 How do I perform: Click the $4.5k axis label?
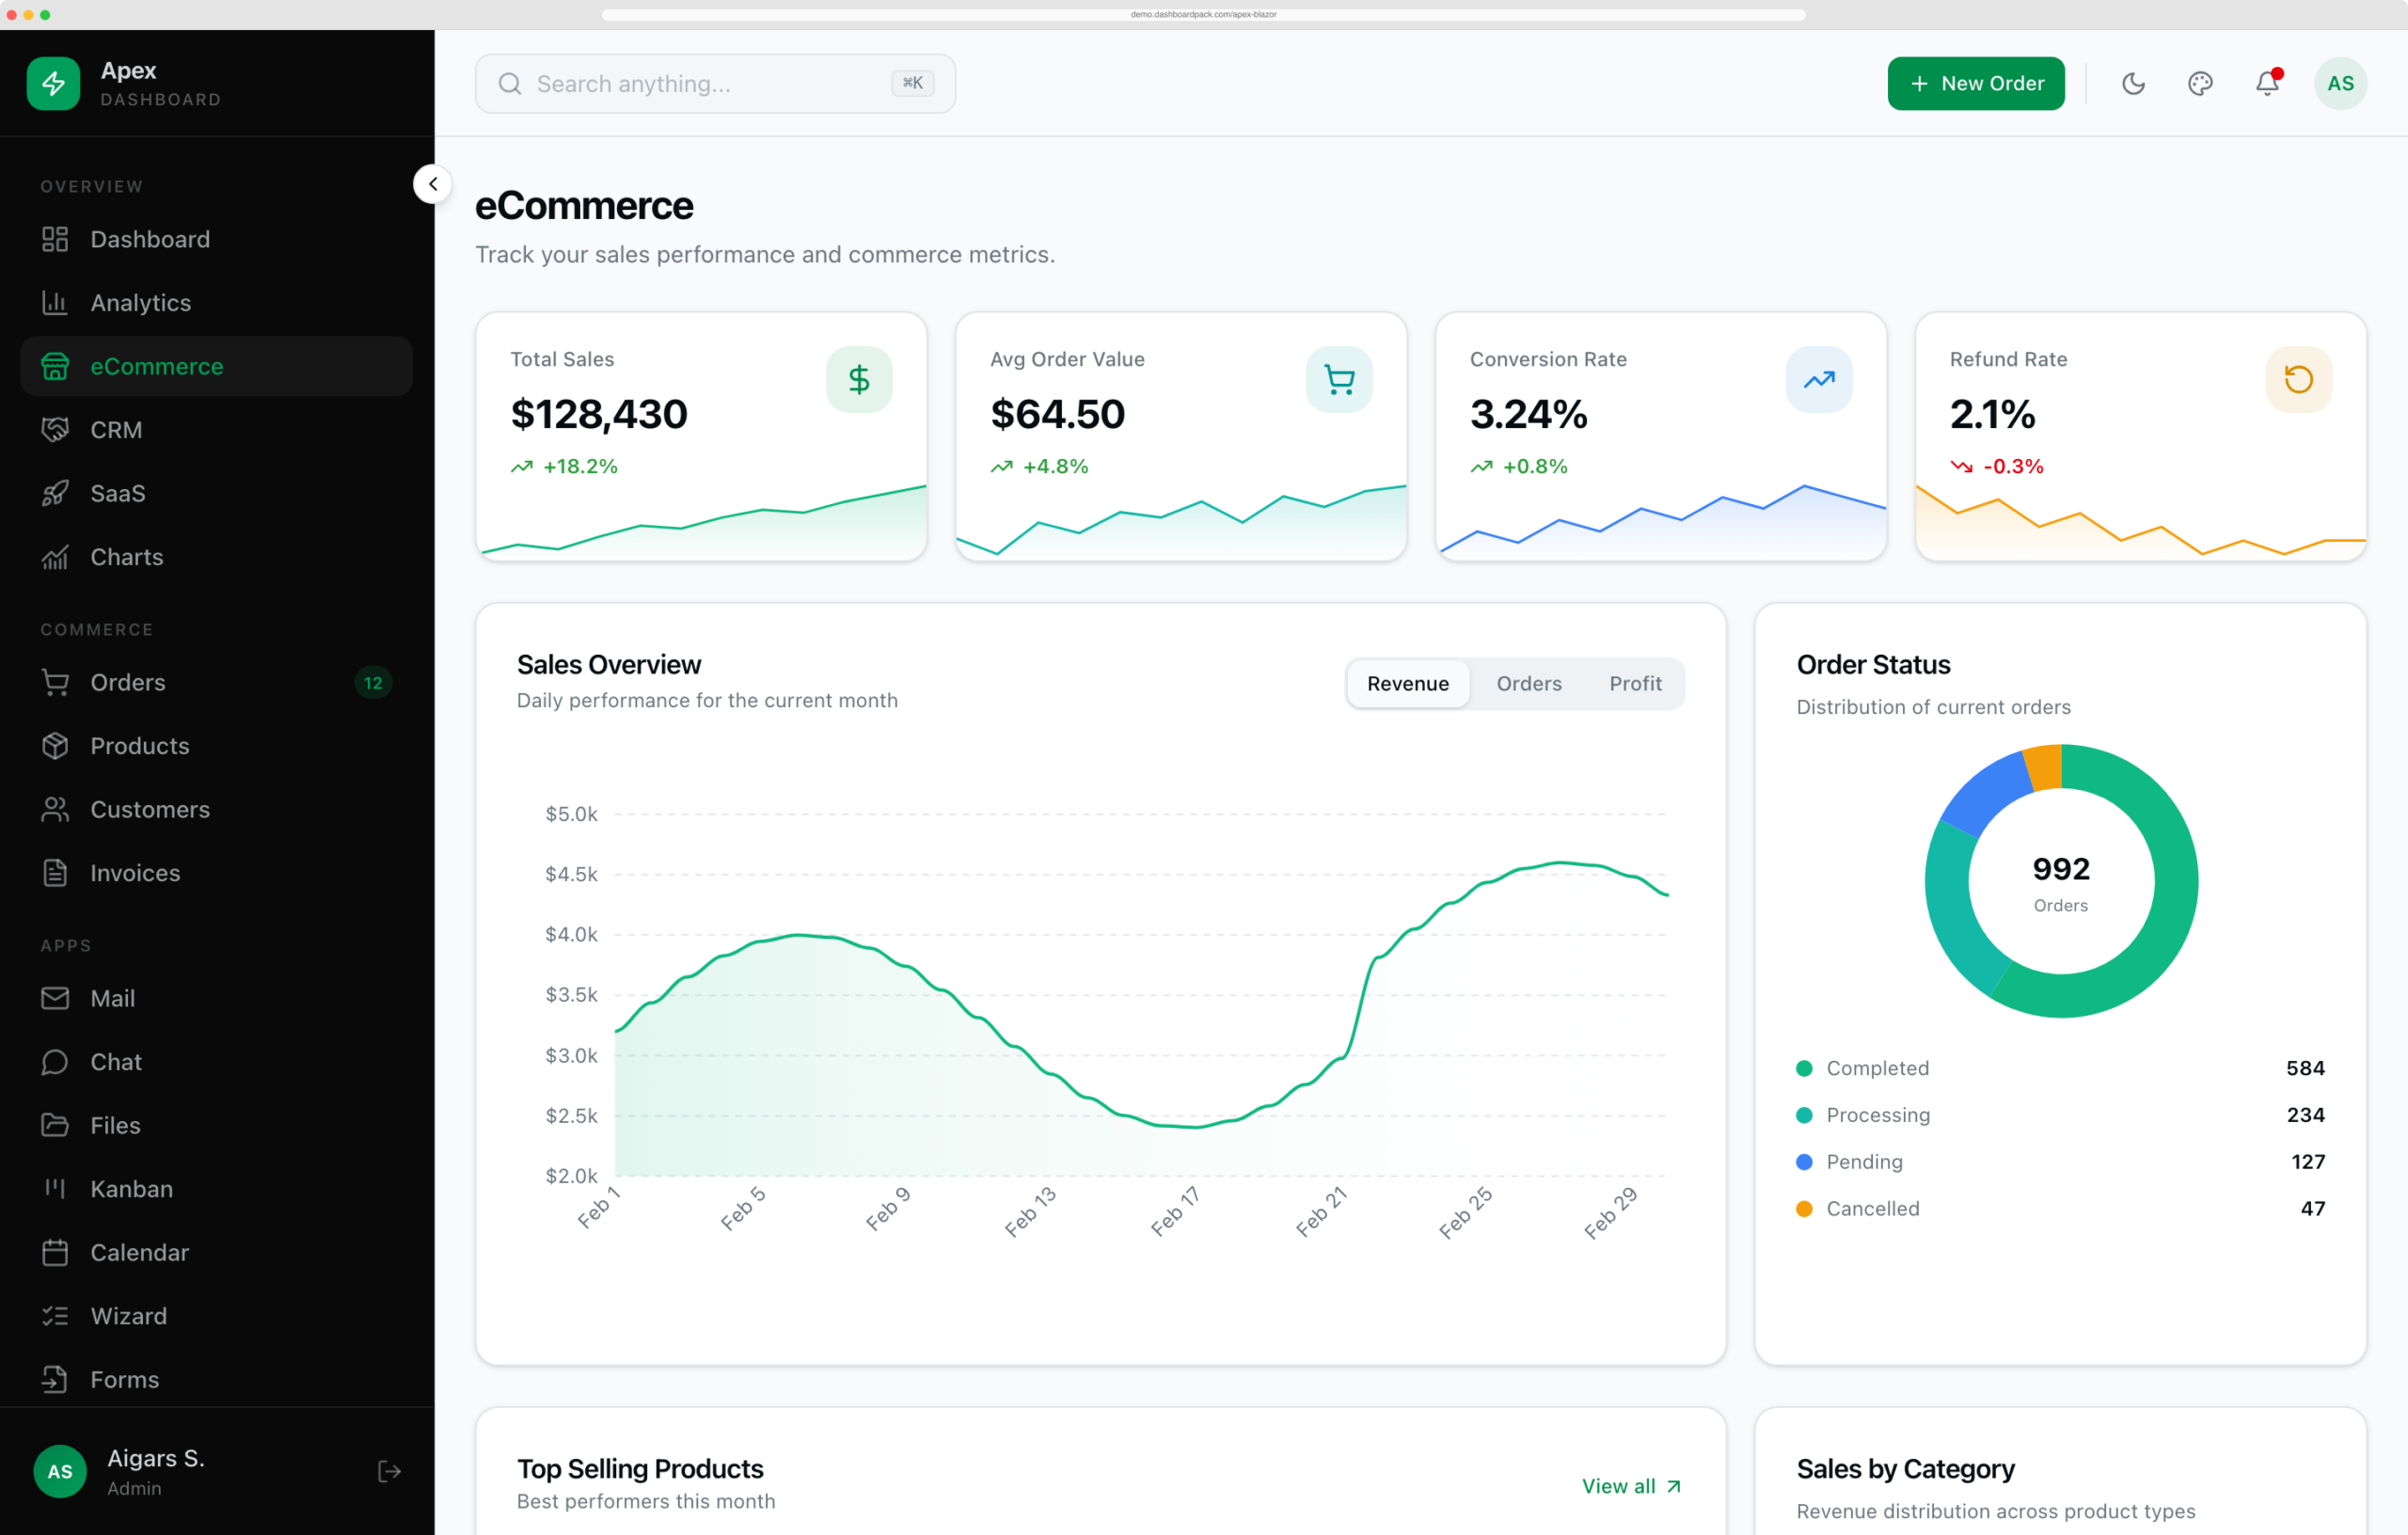coord(571,874)
